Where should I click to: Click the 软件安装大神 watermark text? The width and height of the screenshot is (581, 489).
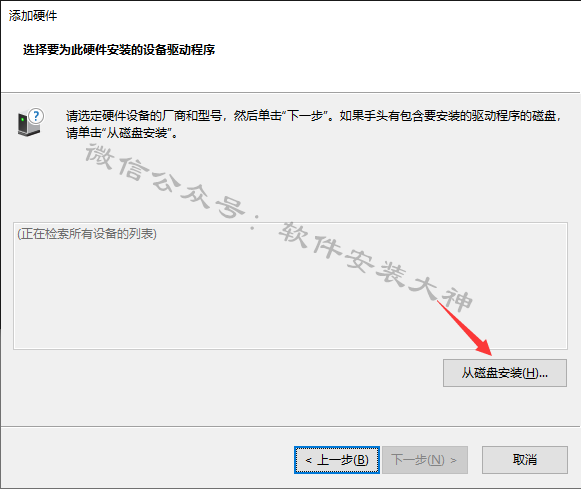[375, 267]
